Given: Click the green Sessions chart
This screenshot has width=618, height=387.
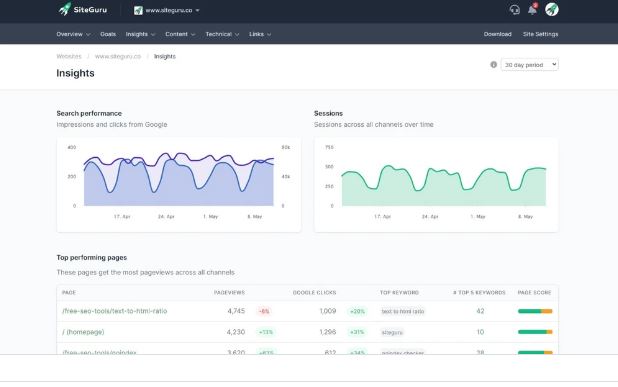Looking at the screenshot, I should coord(436,184).
